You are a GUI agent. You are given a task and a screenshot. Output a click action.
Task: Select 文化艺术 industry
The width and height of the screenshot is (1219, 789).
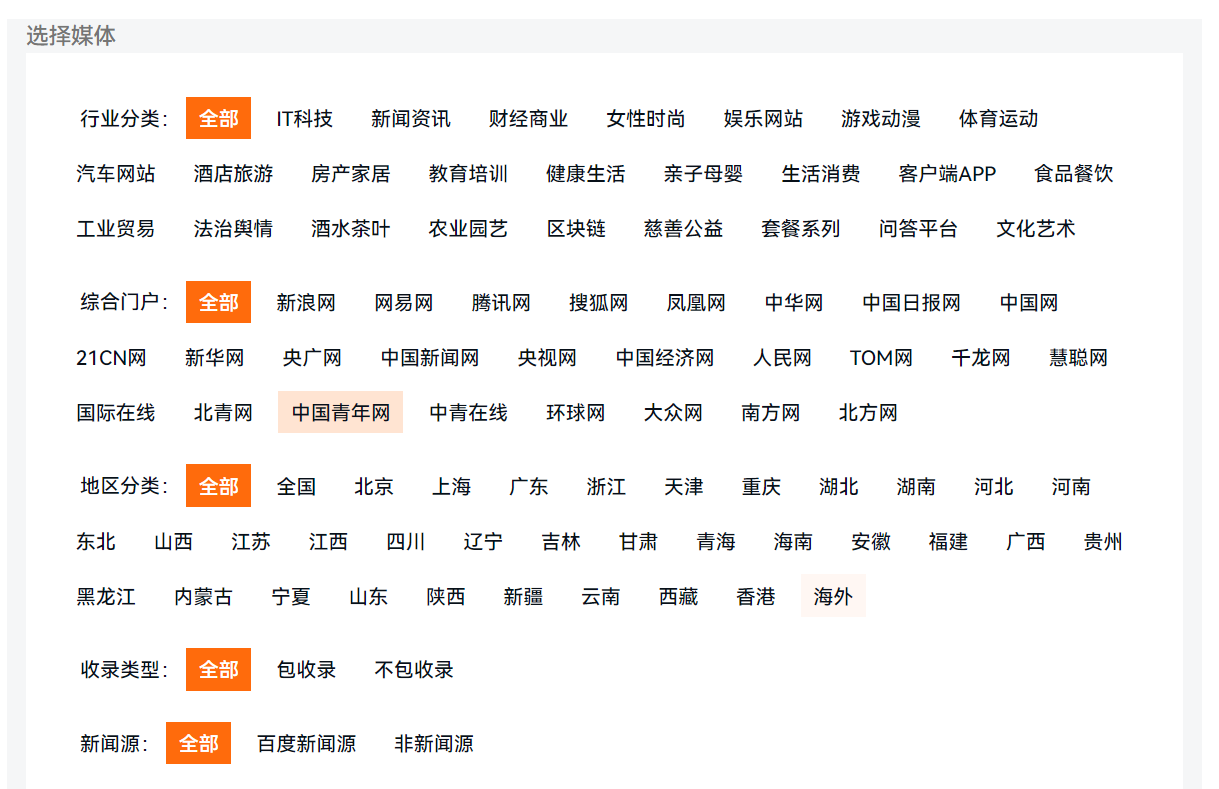[1036, 228]
